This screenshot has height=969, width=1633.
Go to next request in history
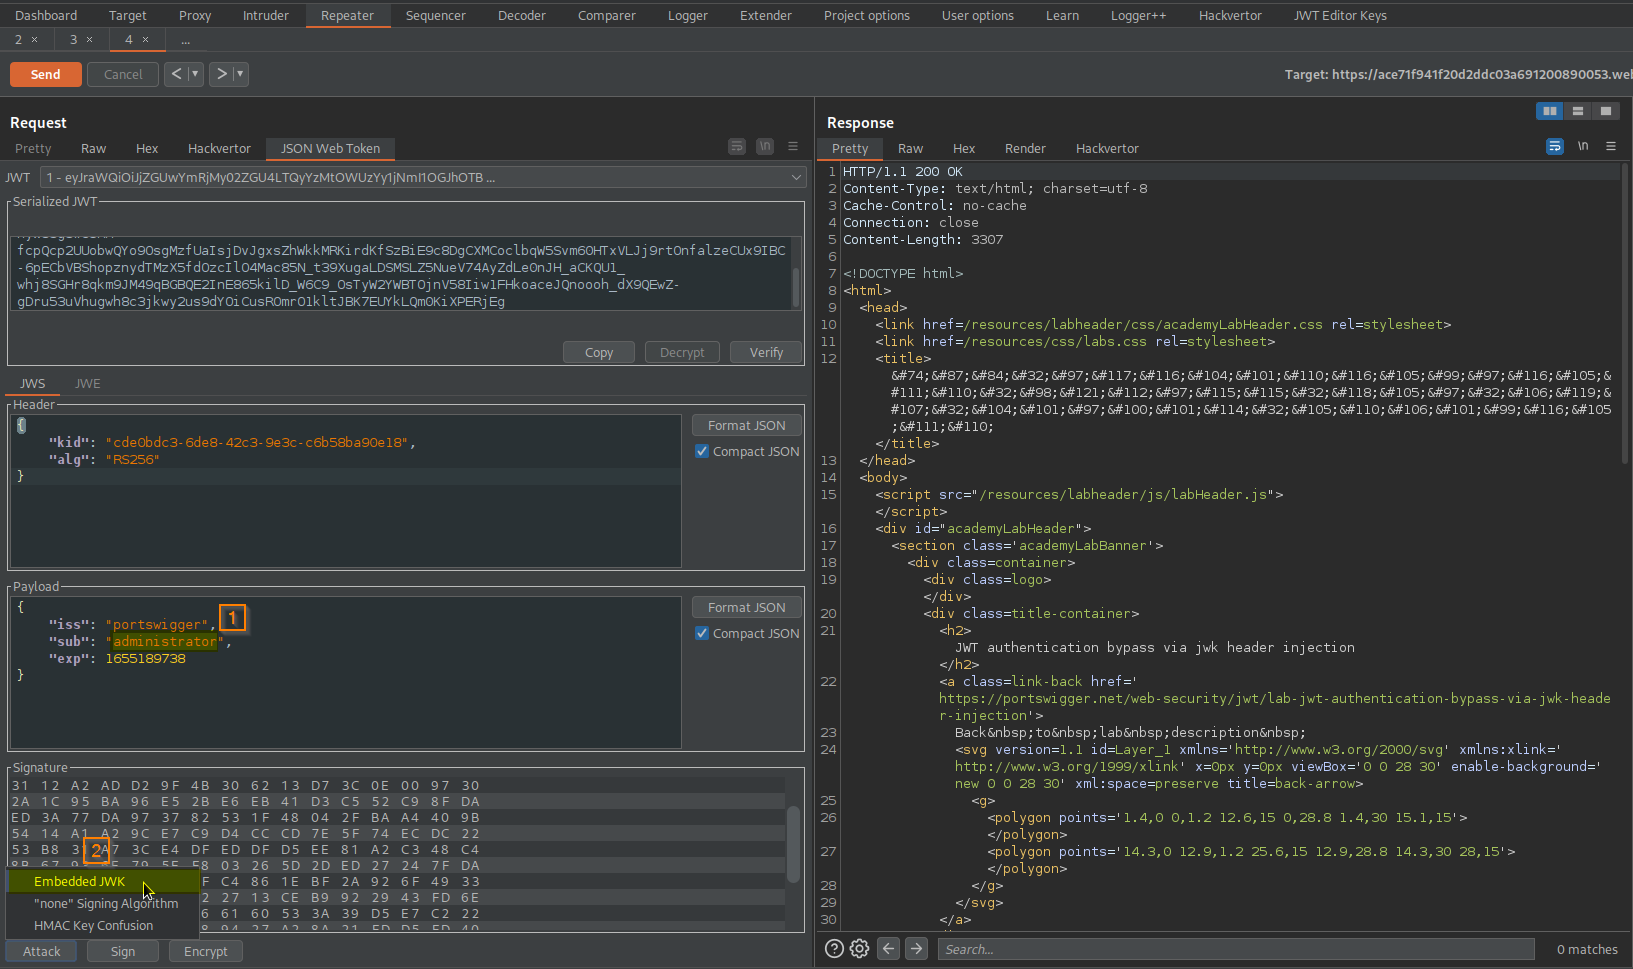221,74
